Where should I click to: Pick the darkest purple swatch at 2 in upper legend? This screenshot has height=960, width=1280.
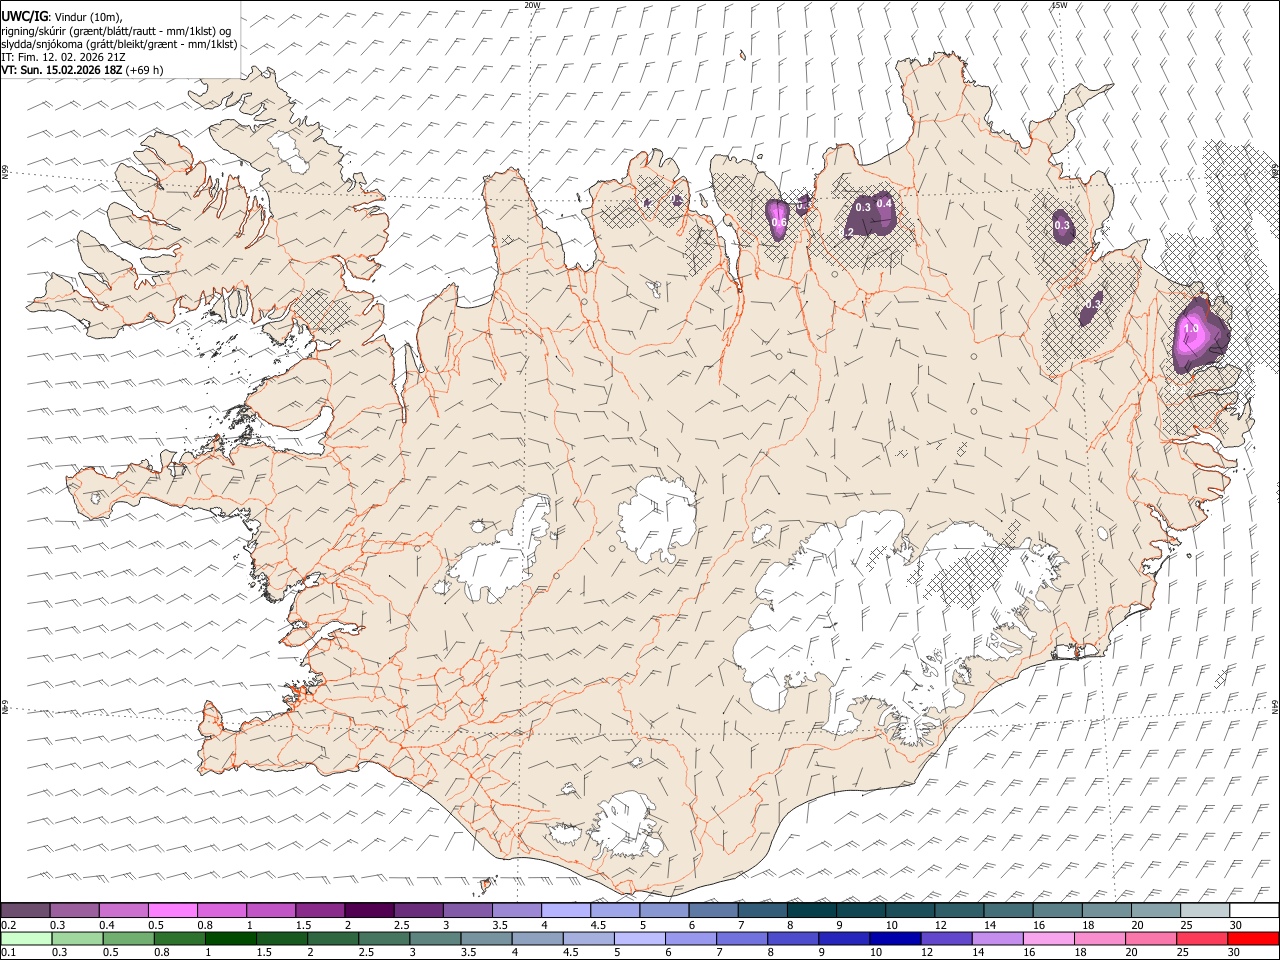coord(368,910)
